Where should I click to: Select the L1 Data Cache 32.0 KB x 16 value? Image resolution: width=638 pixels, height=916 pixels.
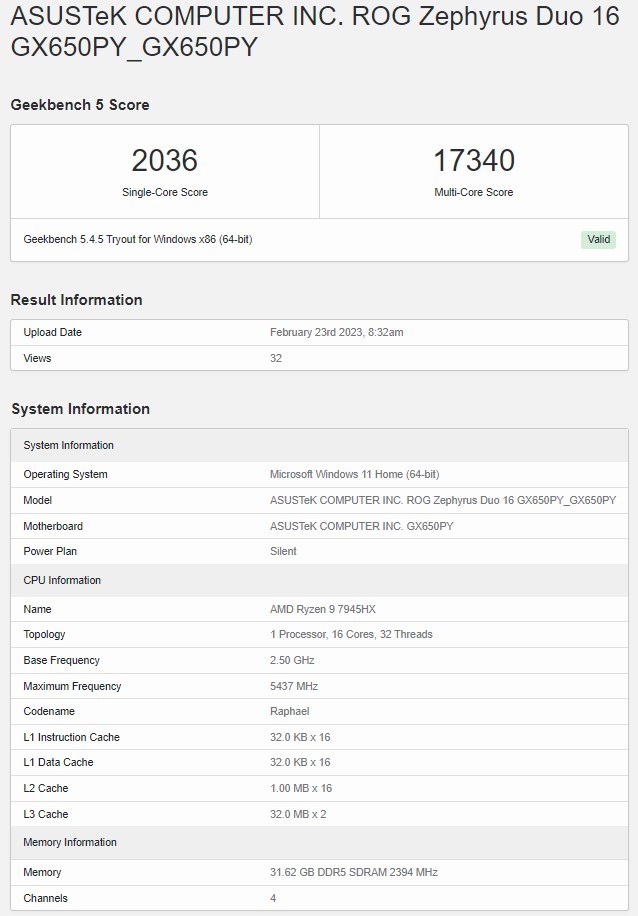300,762
